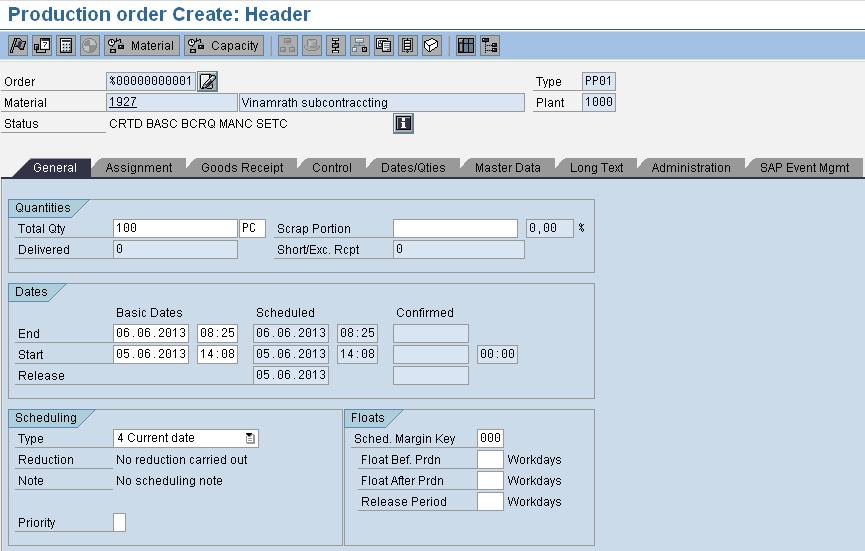Click the status info icon

point(403,123)
